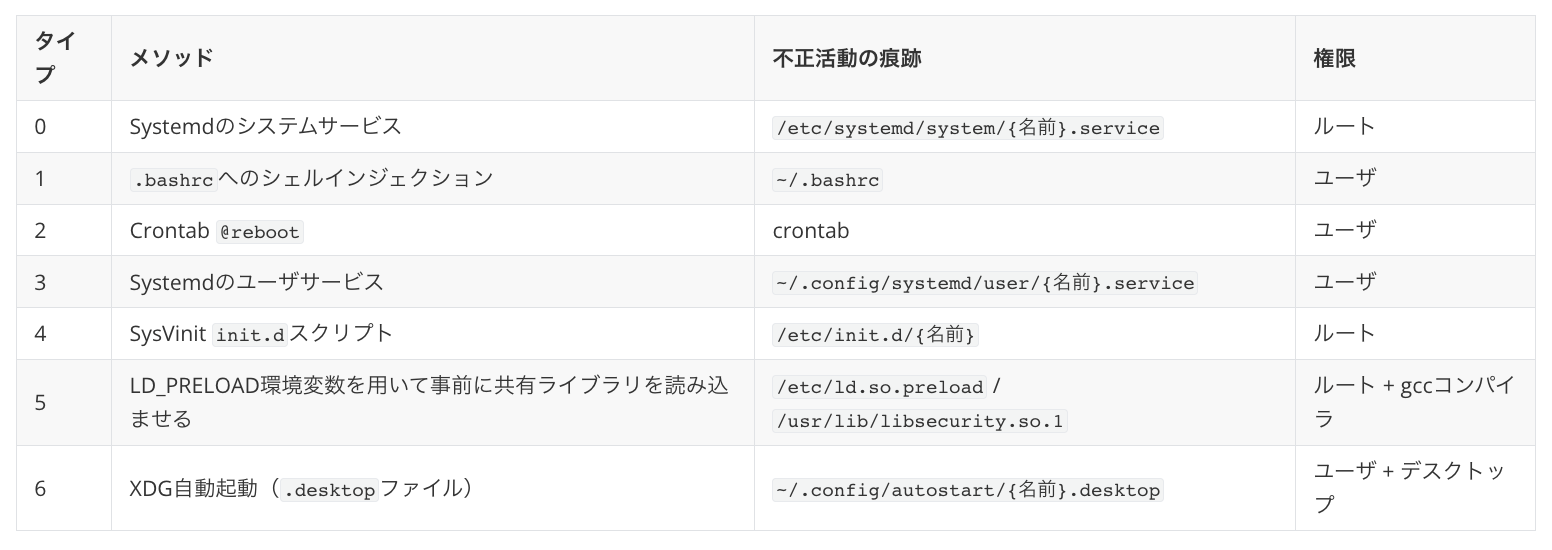Click the ~/.config/autostart desktop path
Viewport: 1552px width, 550px height.
pyautogui.click(x=967, y=490)
